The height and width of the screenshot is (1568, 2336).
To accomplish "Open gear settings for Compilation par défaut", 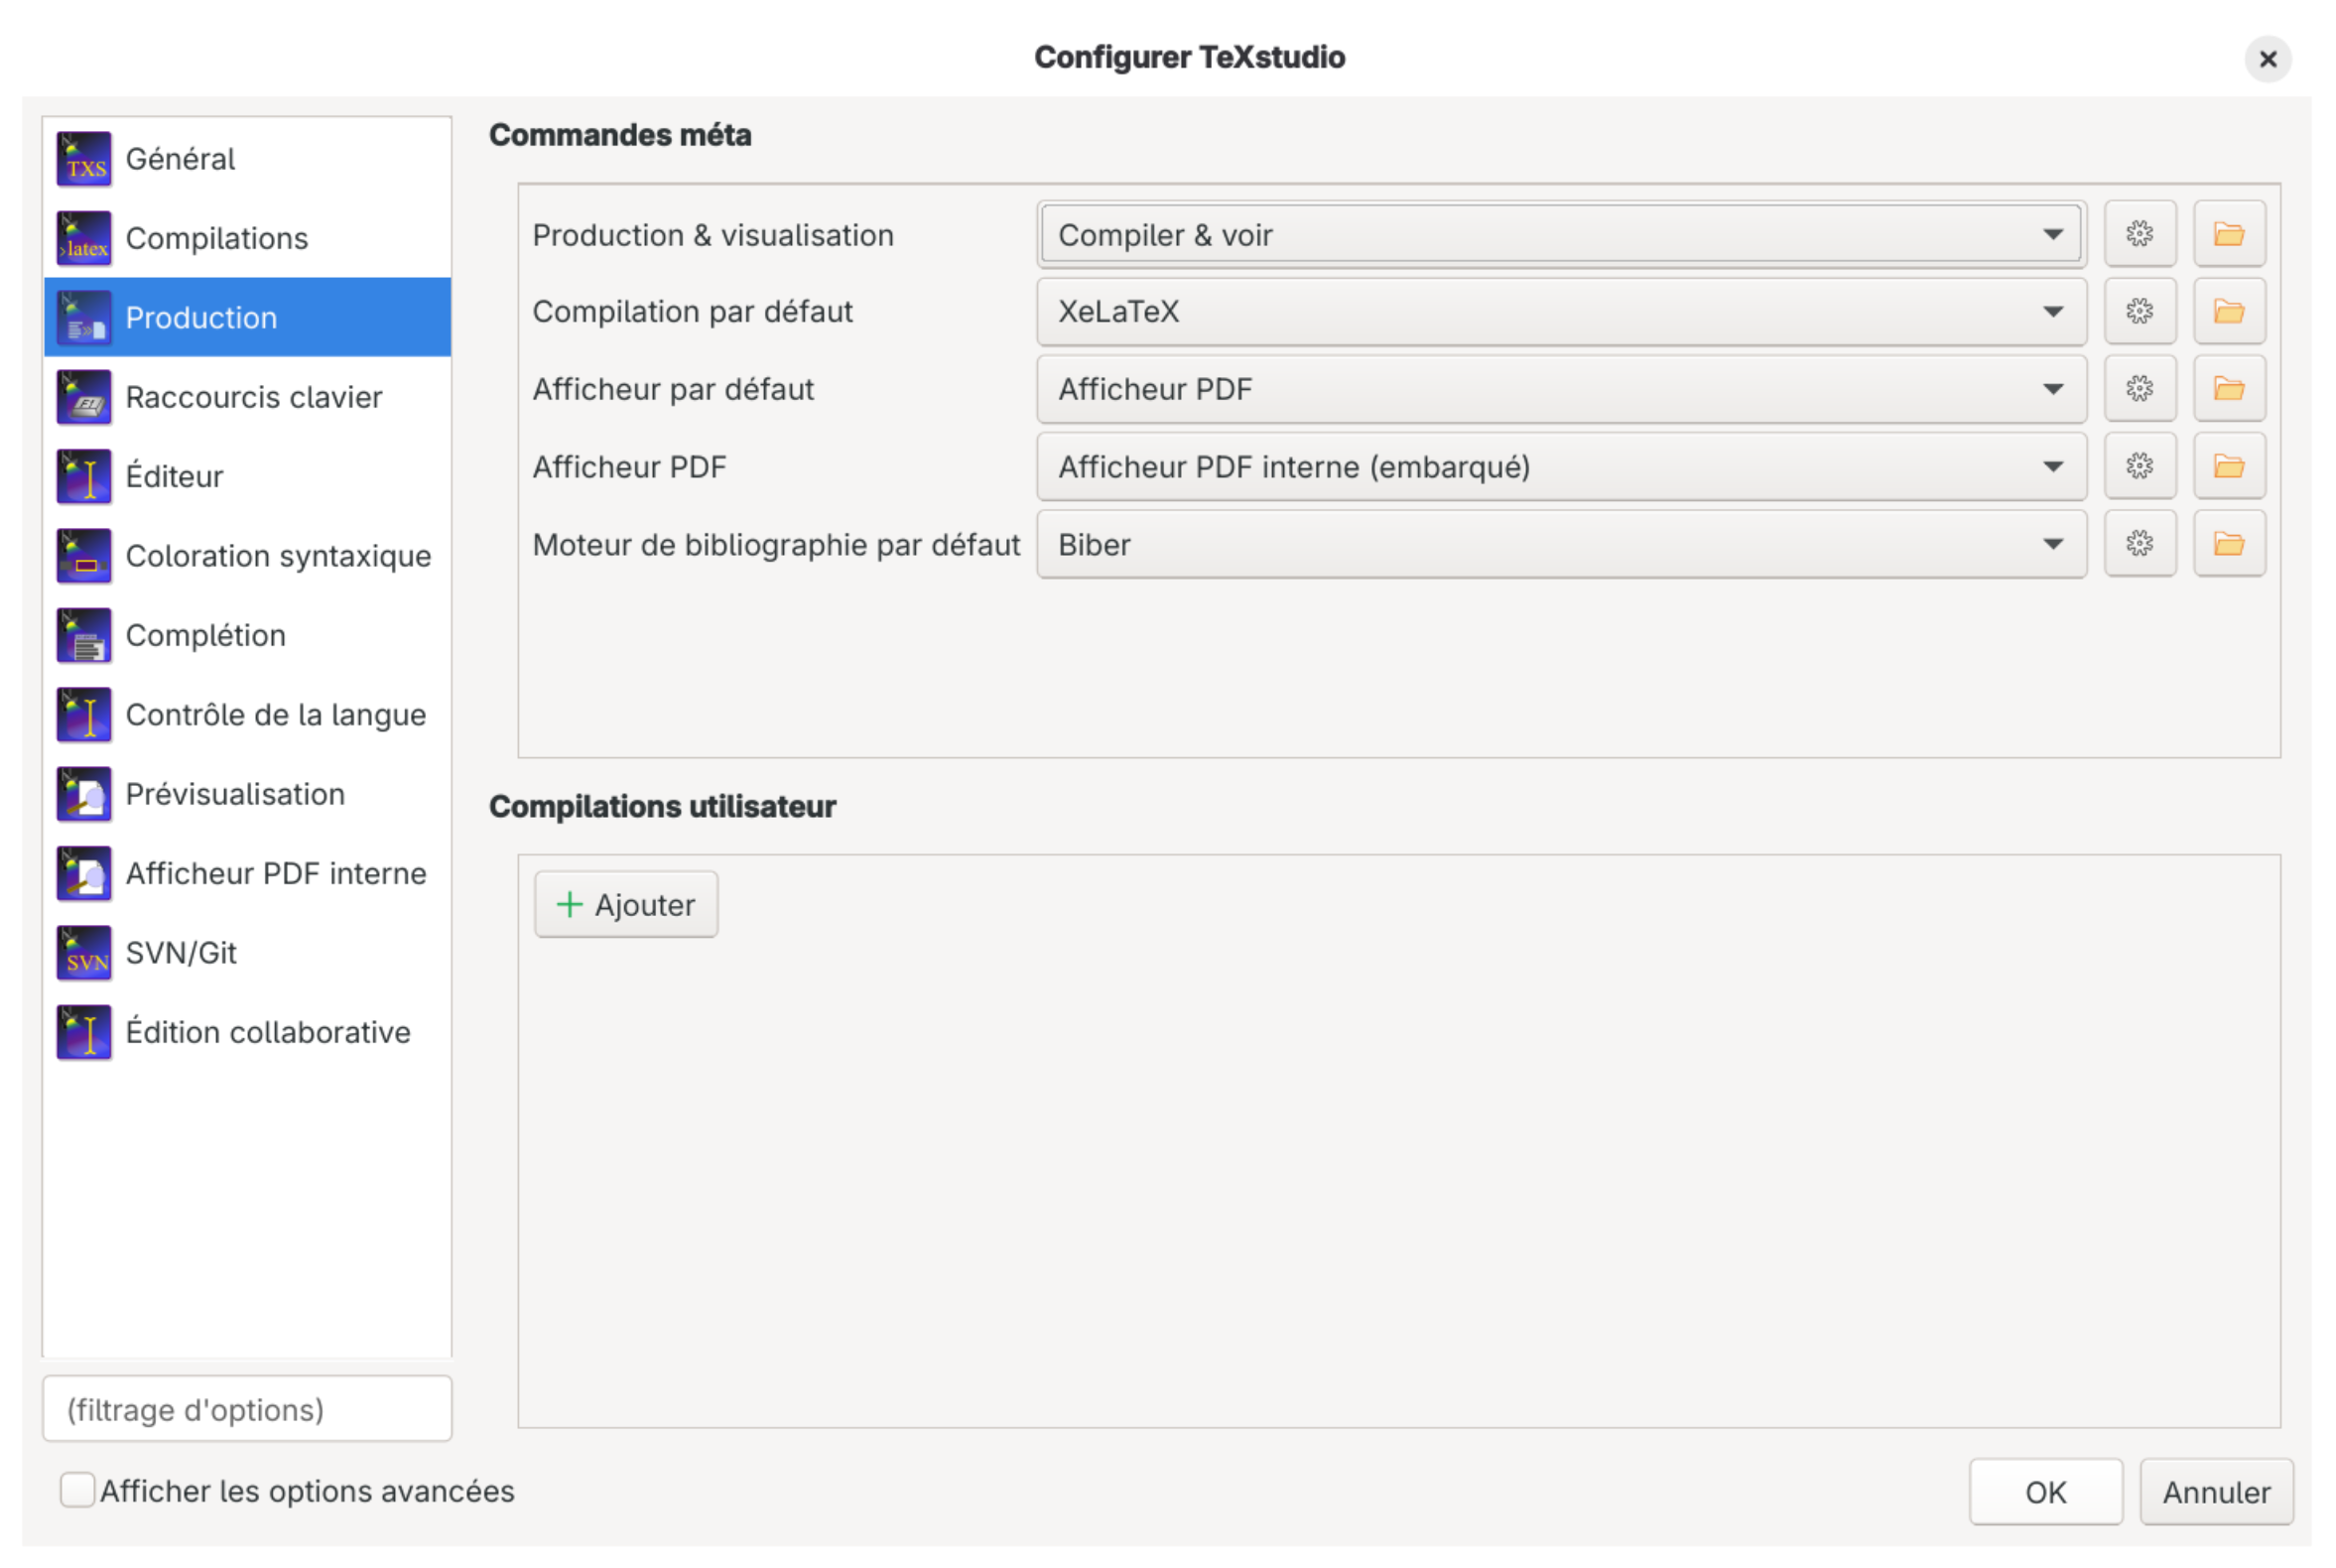I will (2140, 311).
